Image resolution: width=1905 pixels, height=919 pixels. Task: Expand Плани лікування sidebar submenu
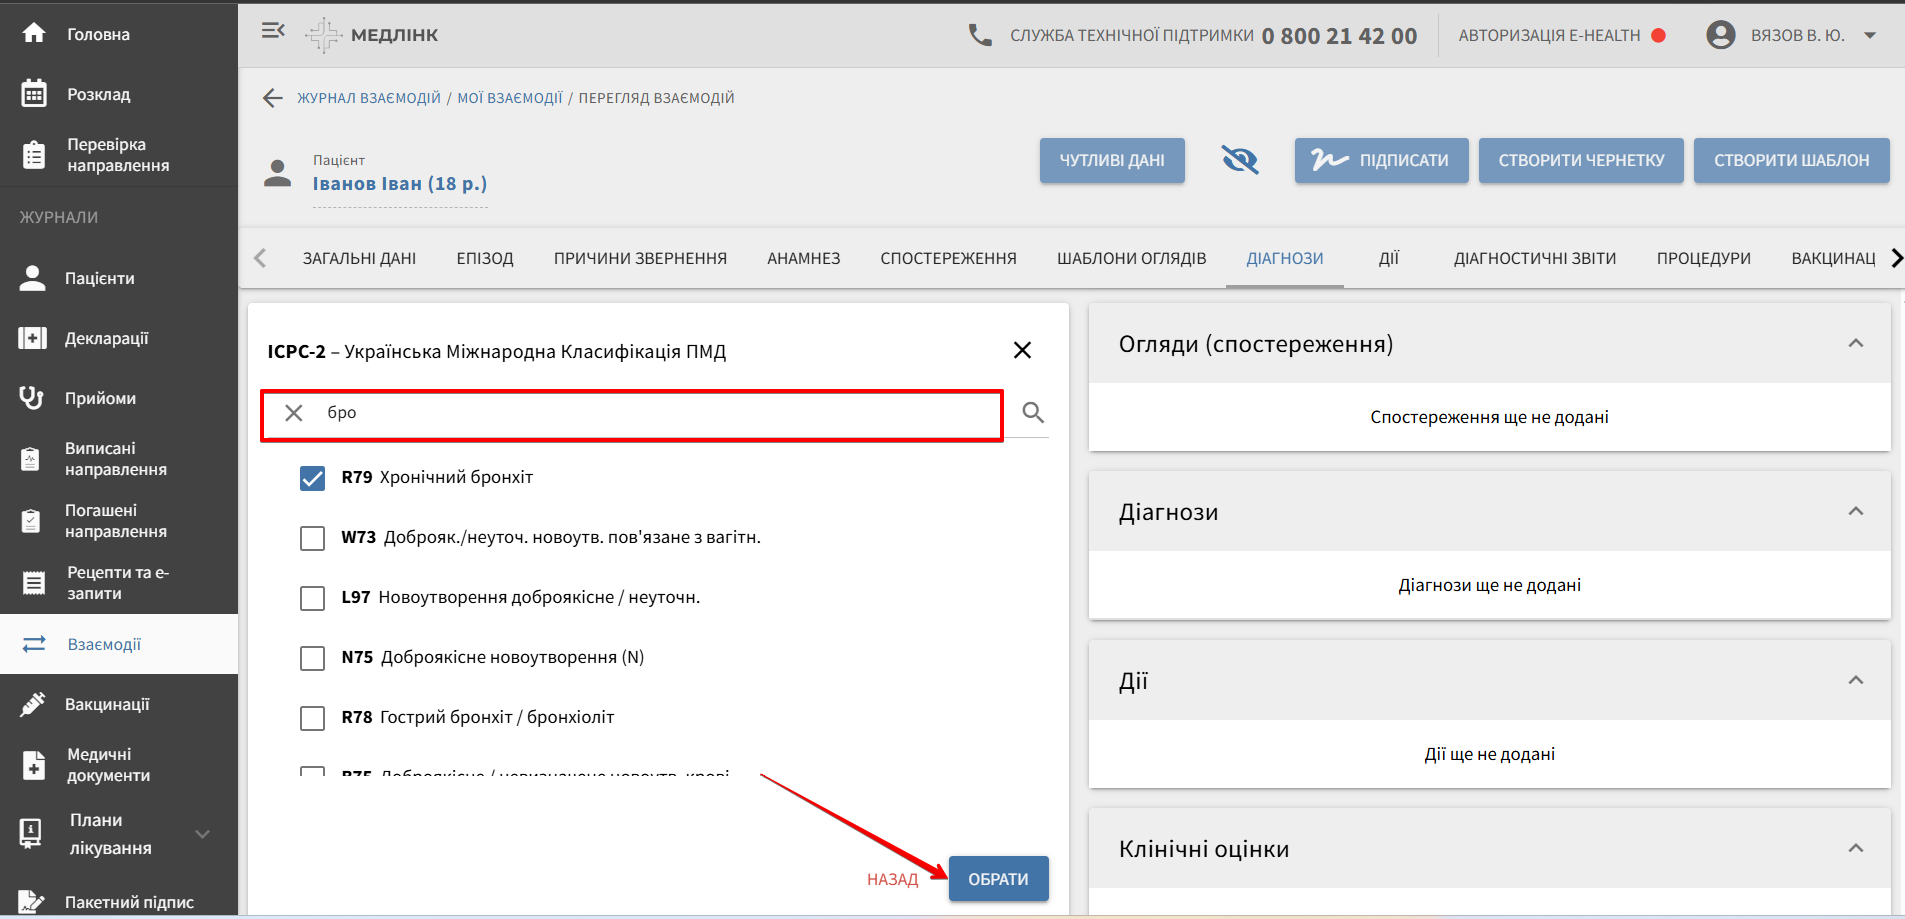click(203, 834)
